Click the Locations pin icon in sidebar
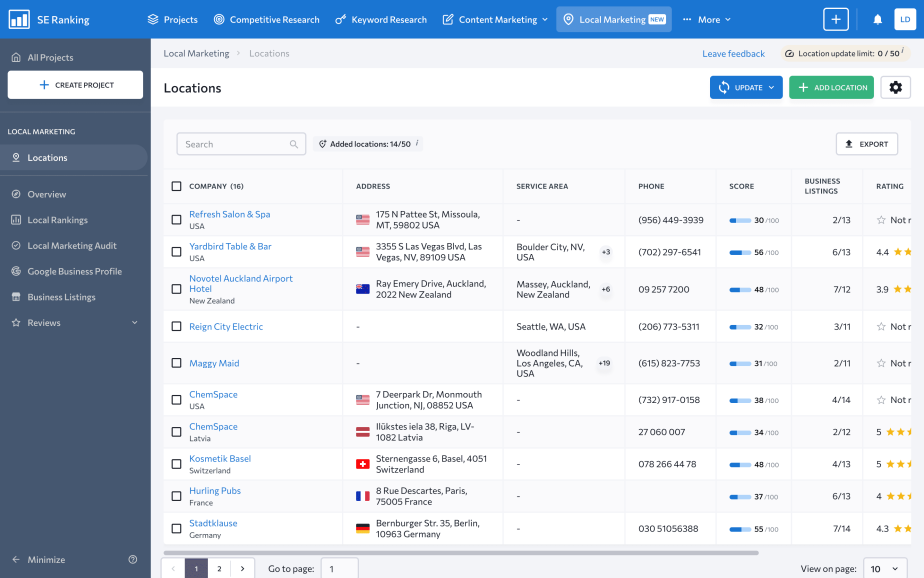 point(16,157)
